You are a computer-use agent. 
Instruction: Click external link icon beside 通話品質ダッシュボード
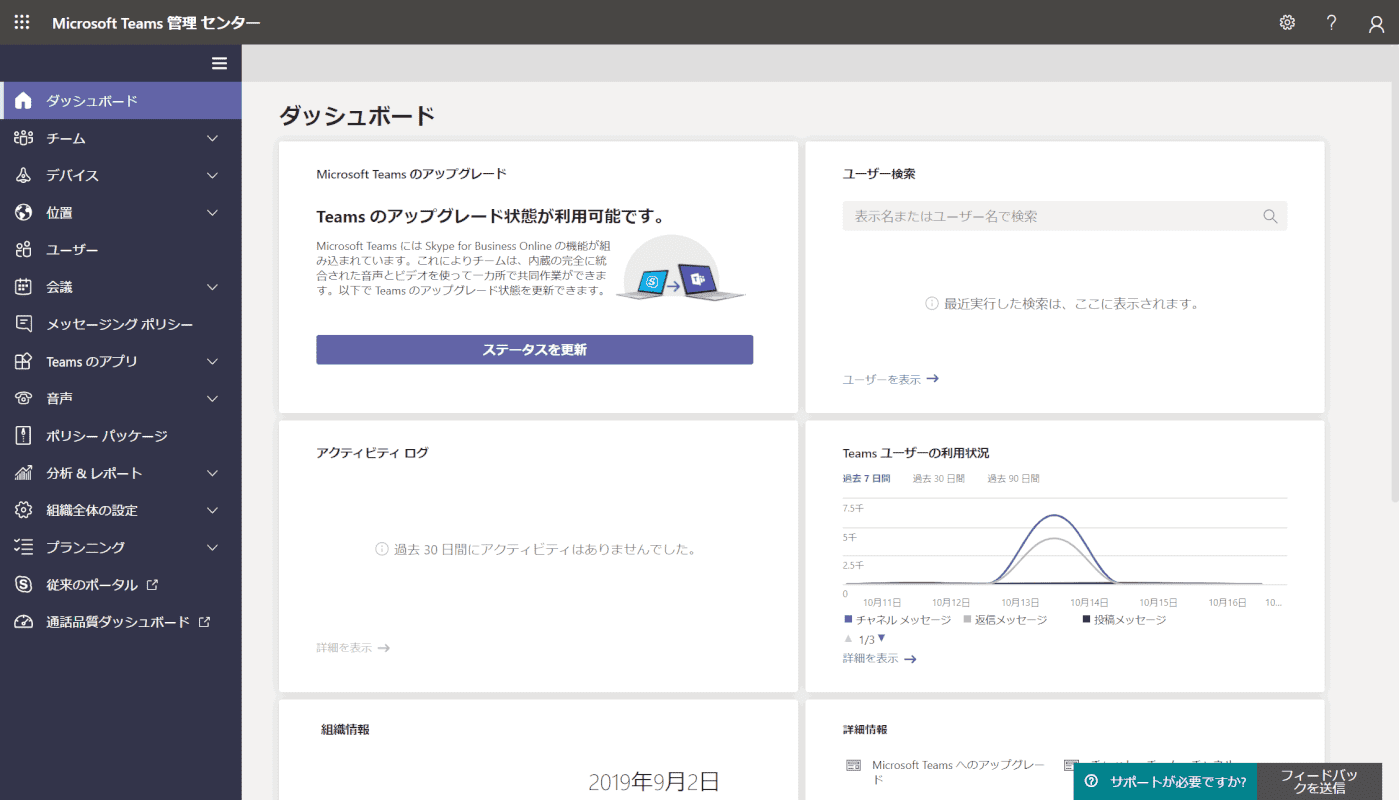(204, 621)
